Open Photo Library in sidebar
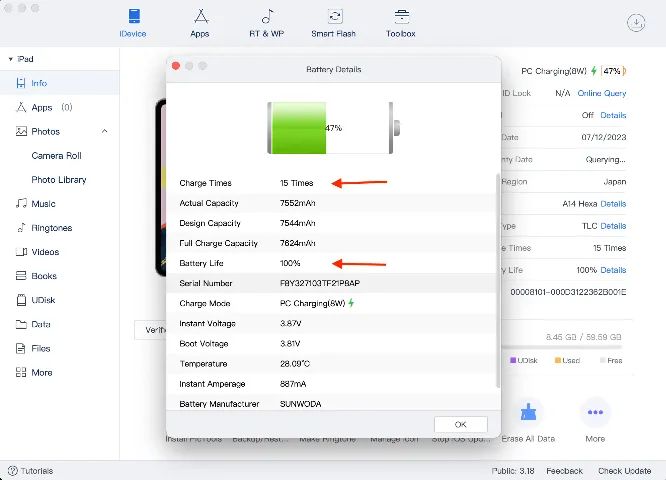 click(x=59, y=180)
